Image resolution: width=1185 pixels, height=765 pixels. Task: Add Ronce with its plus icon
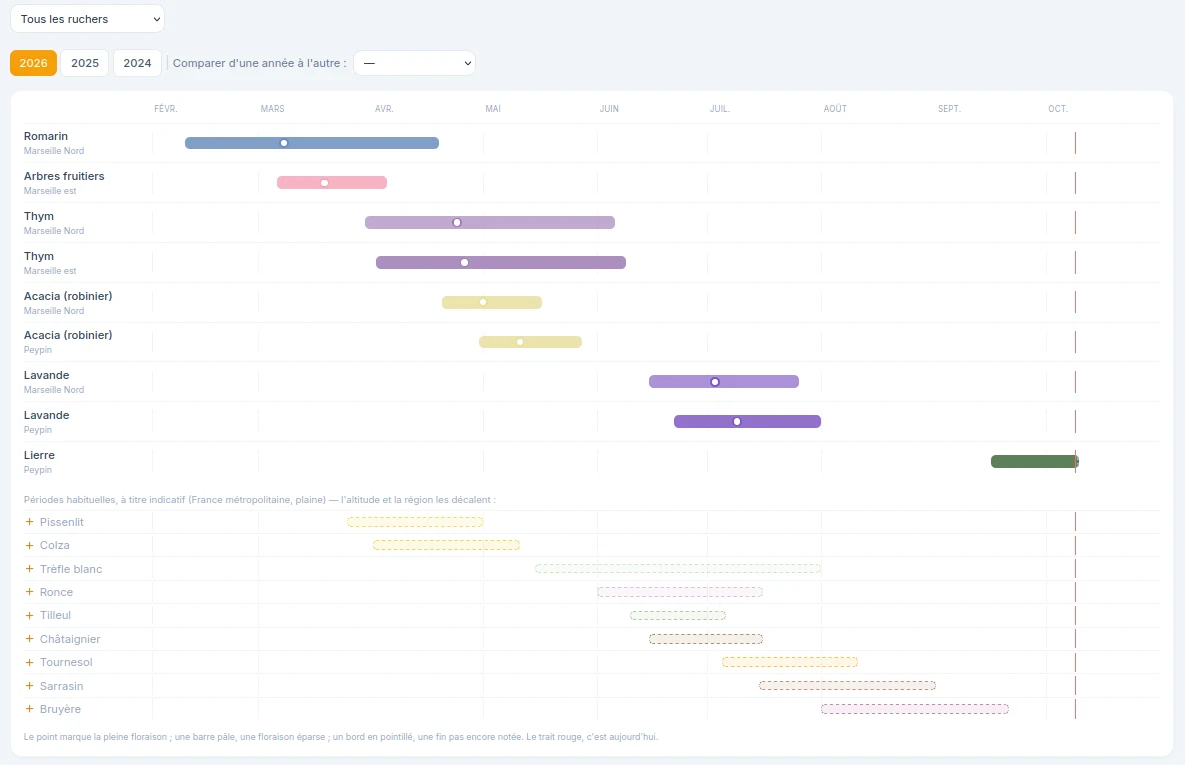29,592
